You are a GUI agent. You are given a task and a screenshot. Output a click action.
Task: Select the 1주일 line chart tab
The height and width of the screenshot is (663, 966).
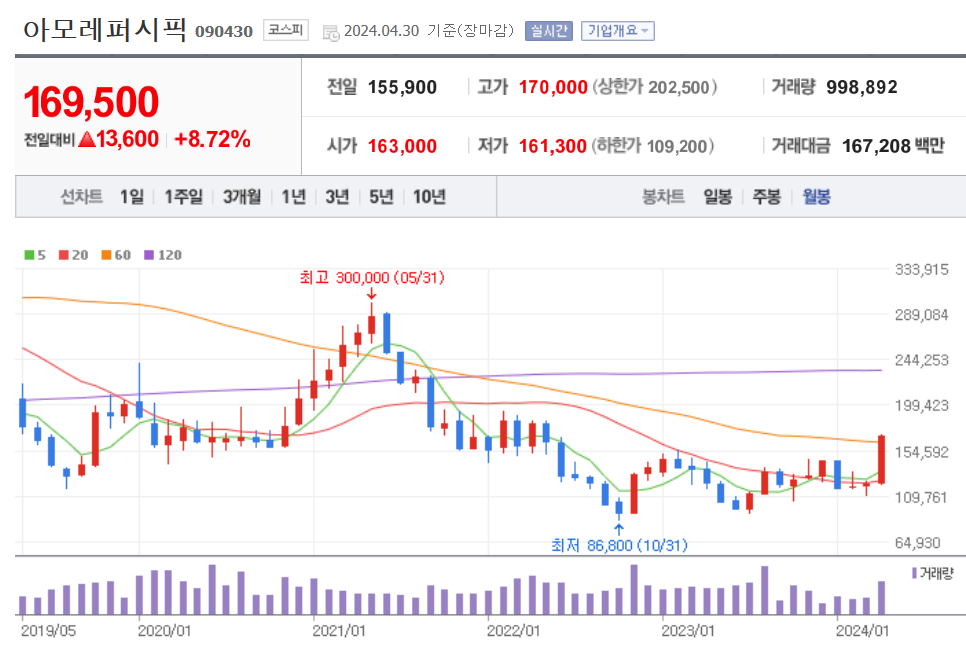click(x=184, y=197)
